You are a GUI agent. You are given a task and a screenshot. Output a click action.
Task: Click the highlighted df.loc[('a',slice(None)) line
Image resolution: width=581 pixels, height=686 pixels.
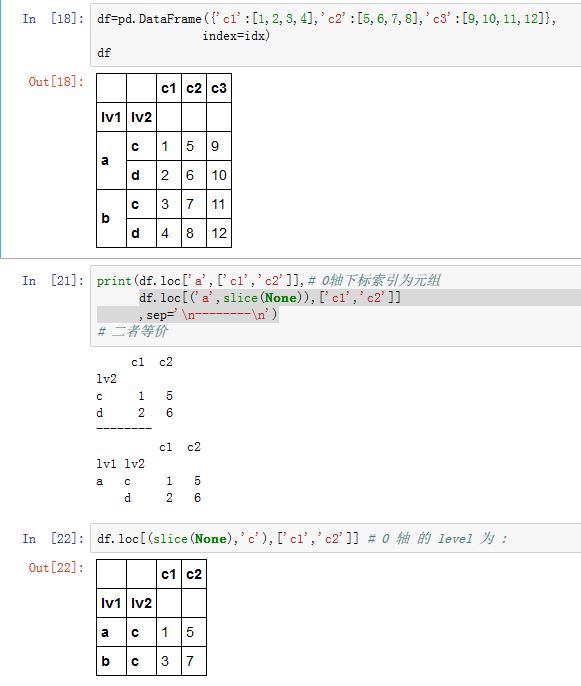[270, 298]
